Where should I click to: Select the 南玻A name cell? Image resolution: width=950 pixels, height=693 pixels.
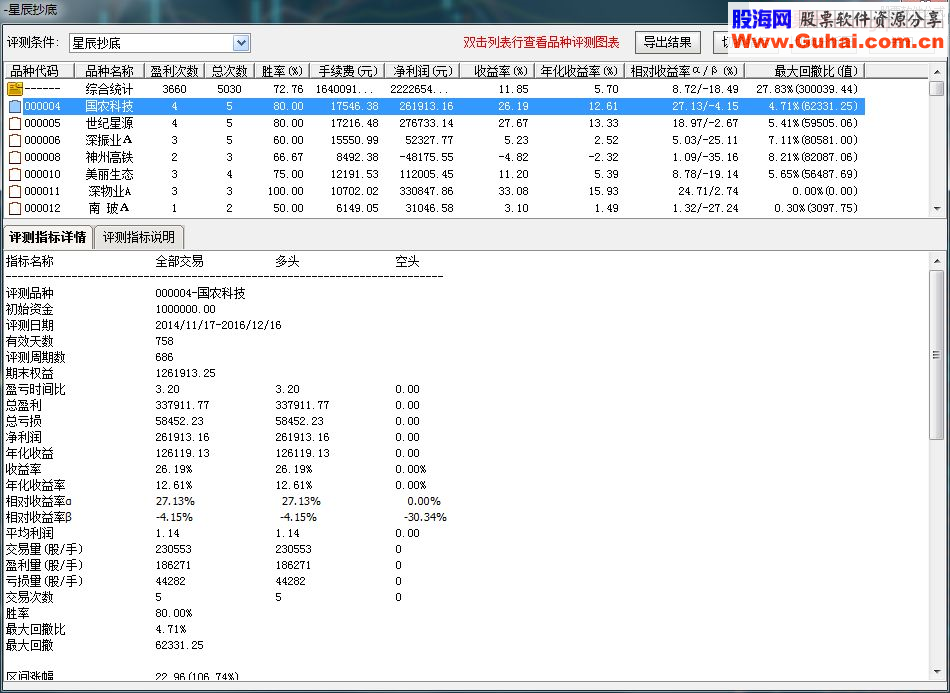109,208
